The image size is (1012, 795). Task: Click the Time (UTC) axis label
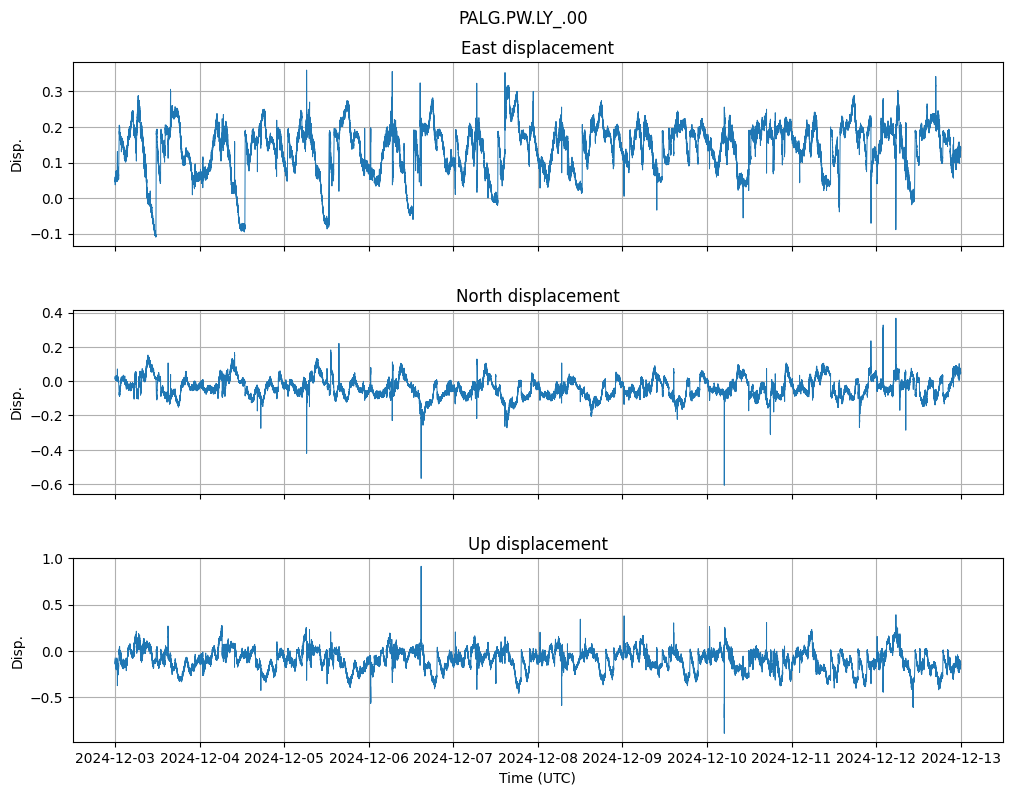[x=537, y=778]
